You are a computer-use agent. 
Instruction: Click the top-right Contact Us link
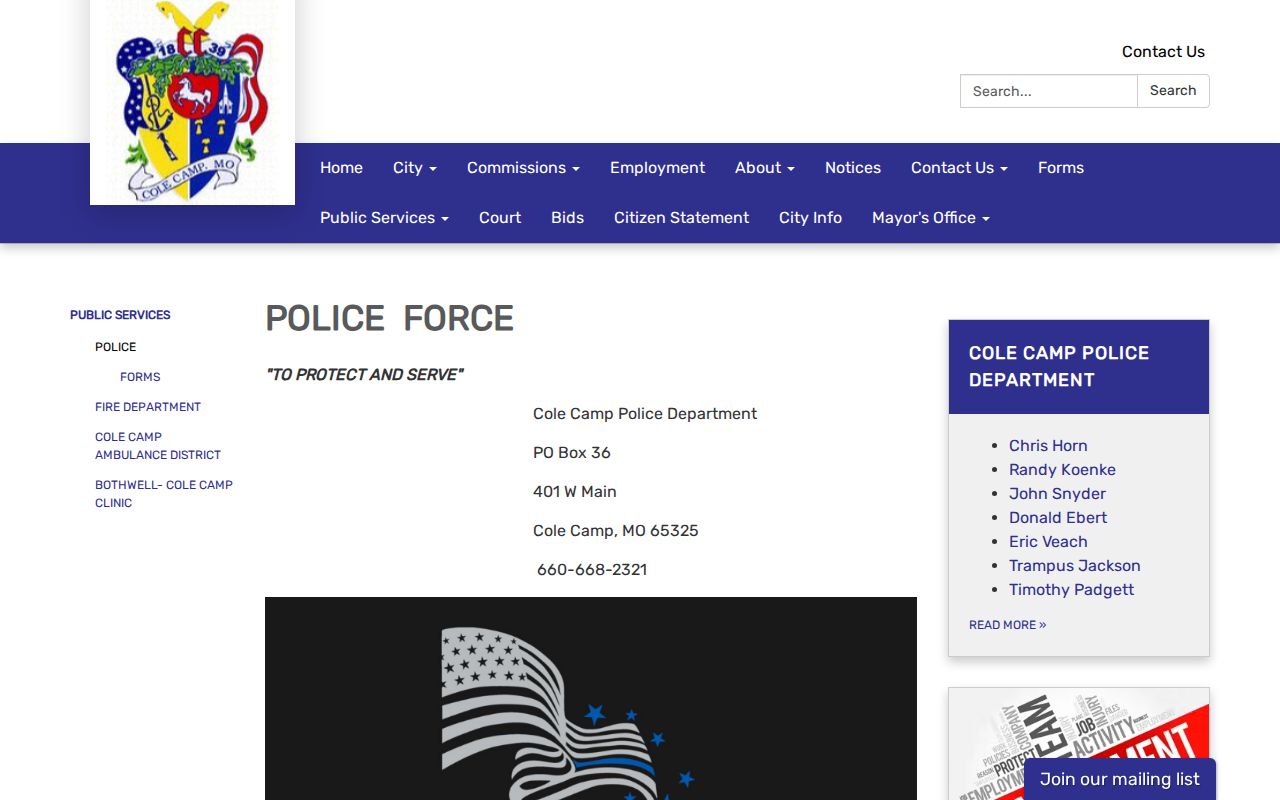tap(1163, 52)
